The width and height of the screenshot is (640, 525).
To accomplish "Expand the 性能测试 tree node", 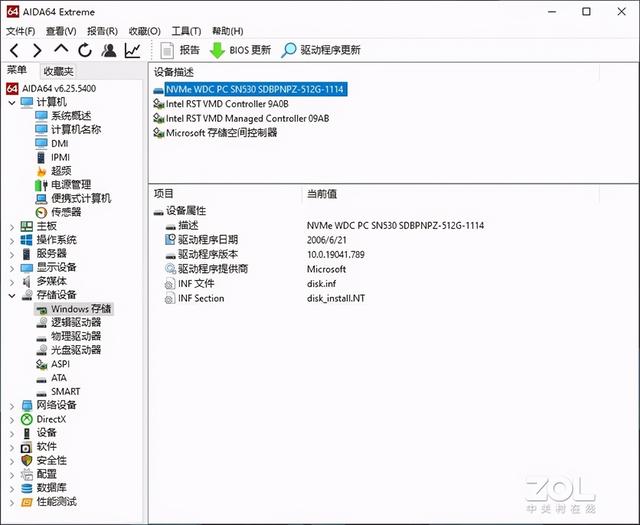I will click(12, 503).
